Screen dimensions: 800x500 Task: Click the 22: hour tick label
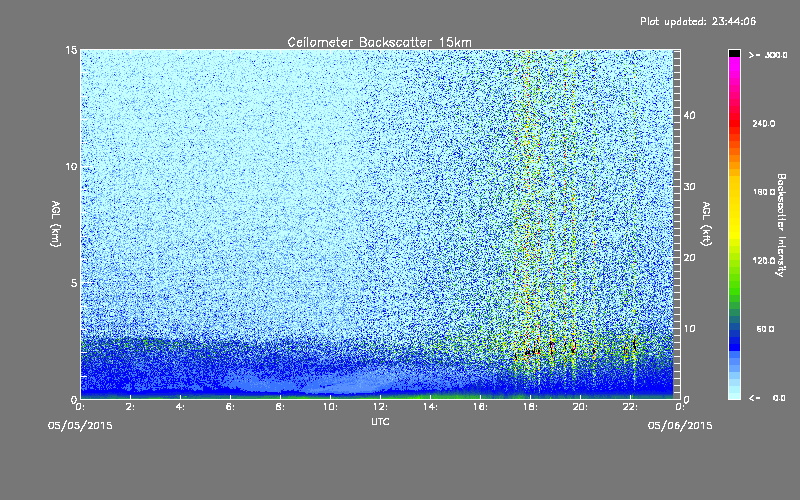[630, 407]
